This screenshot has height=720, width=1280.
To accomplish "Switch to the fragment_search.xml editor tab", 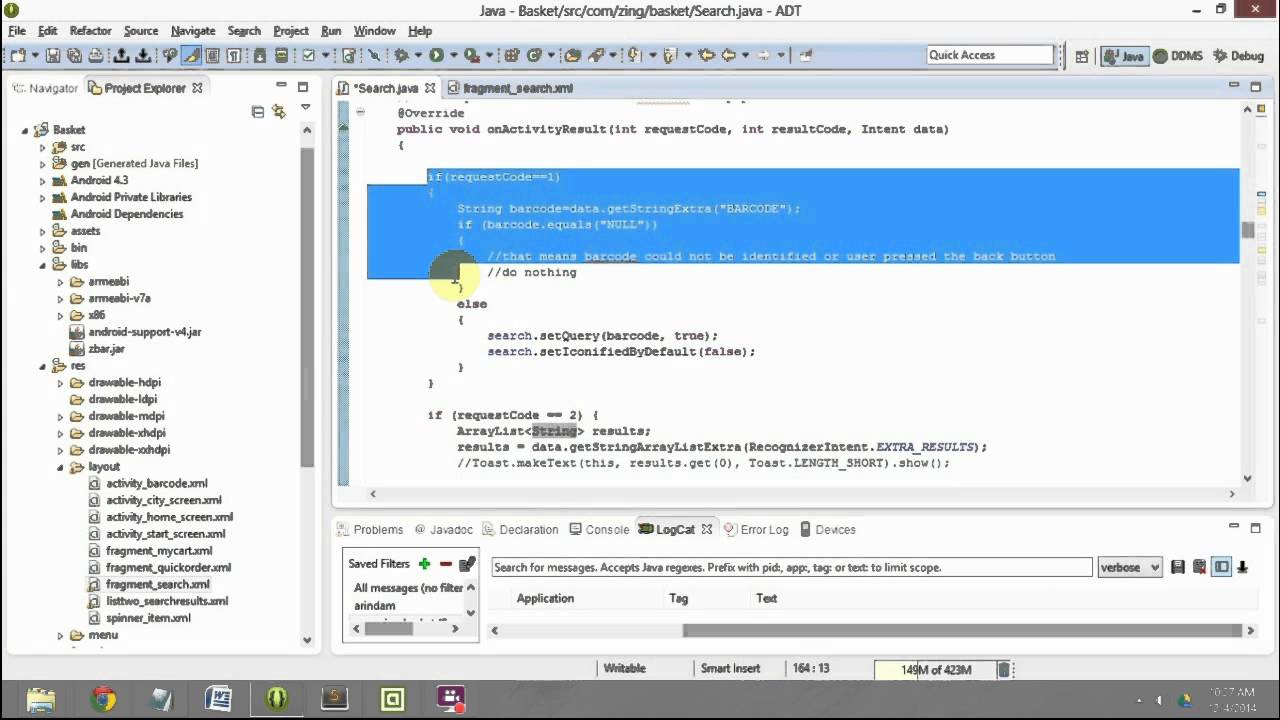I will click(510, 88).
